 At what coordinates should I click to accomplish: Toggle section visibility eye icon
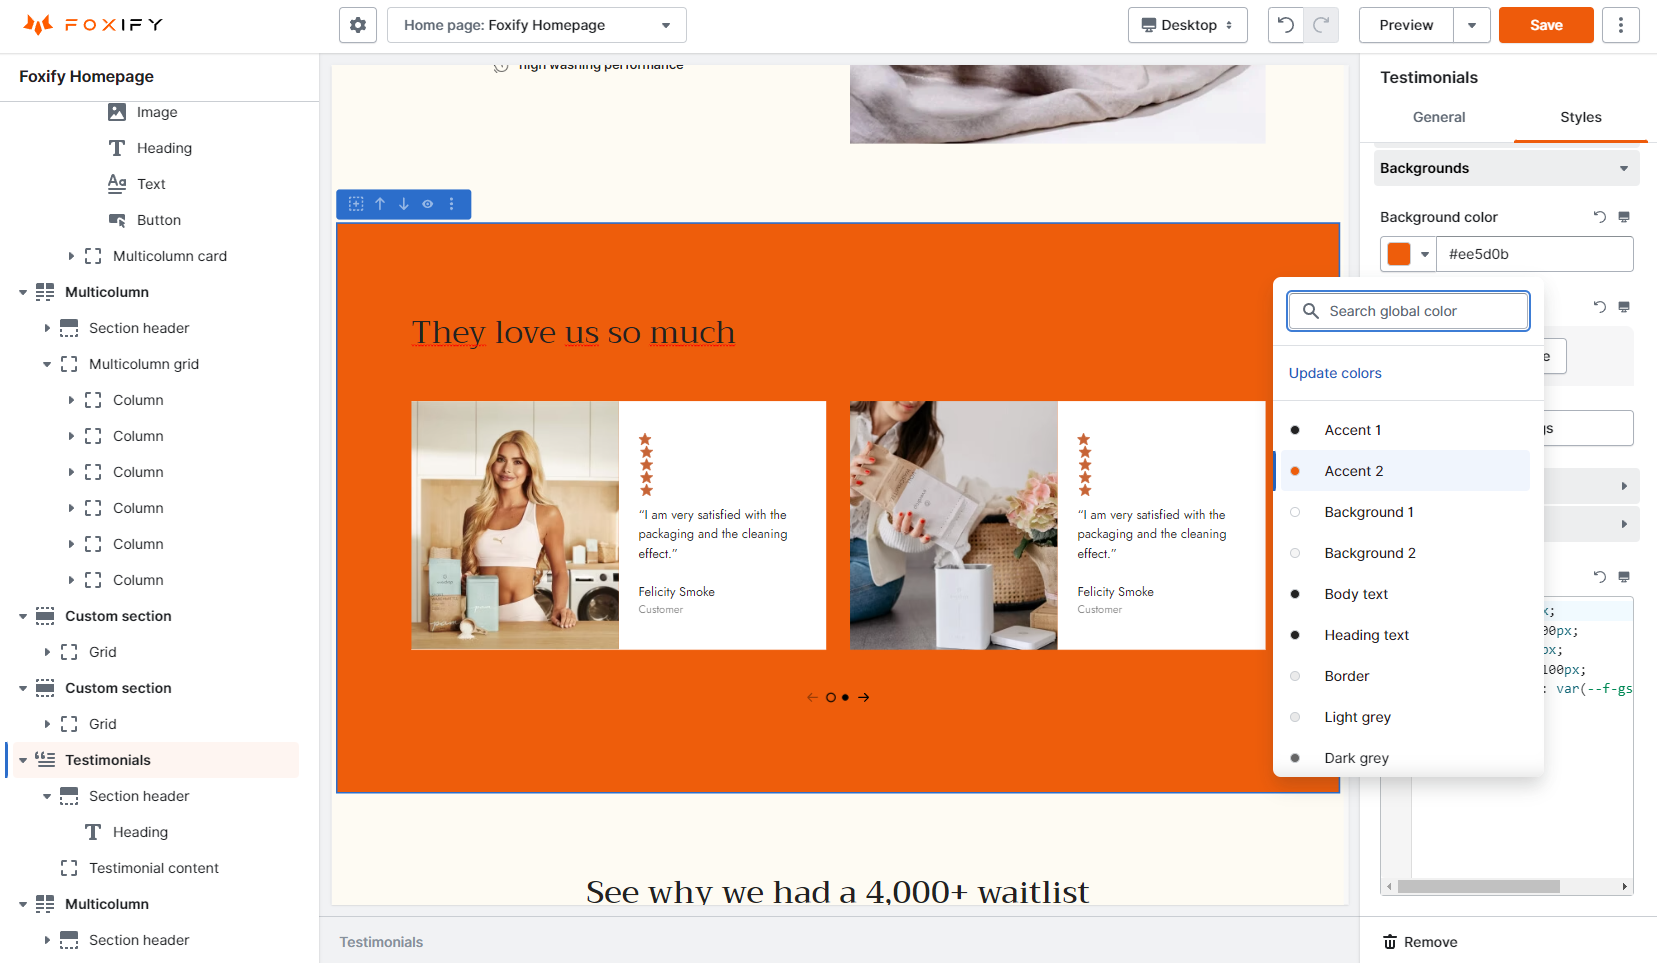coord(428,204)
